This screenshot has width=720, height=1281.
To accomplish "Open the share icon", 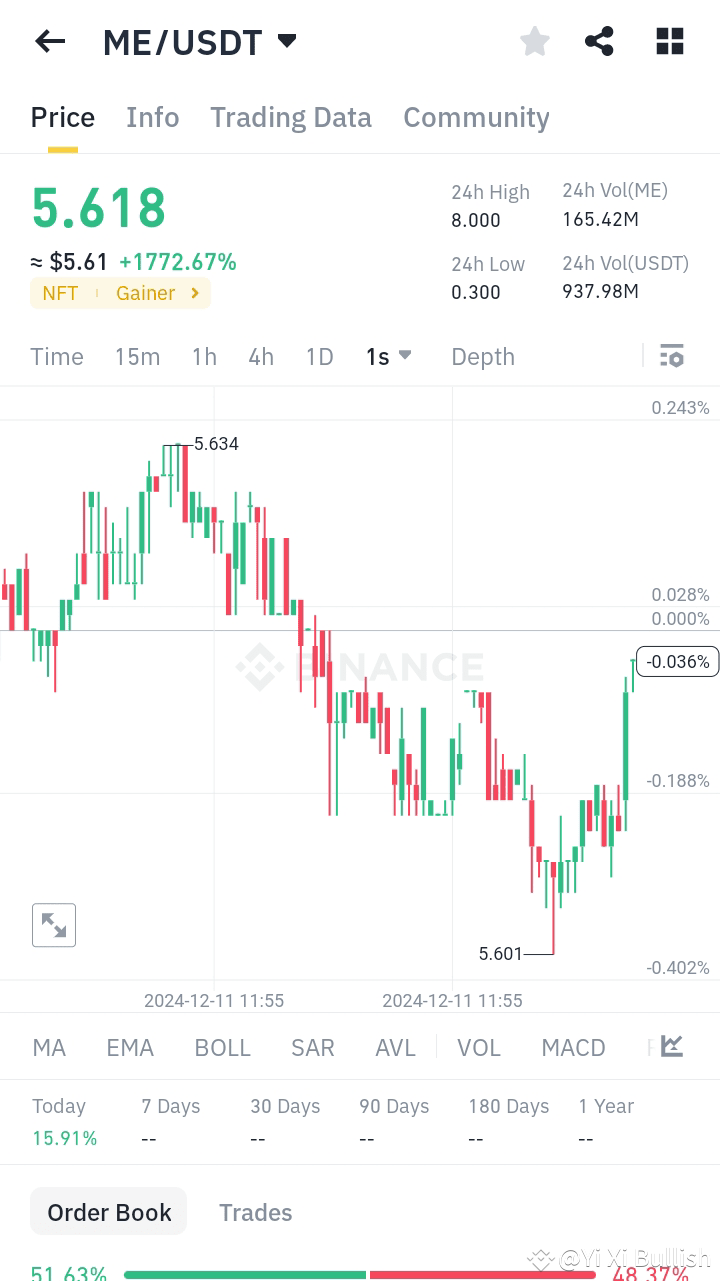I will 599,41.
